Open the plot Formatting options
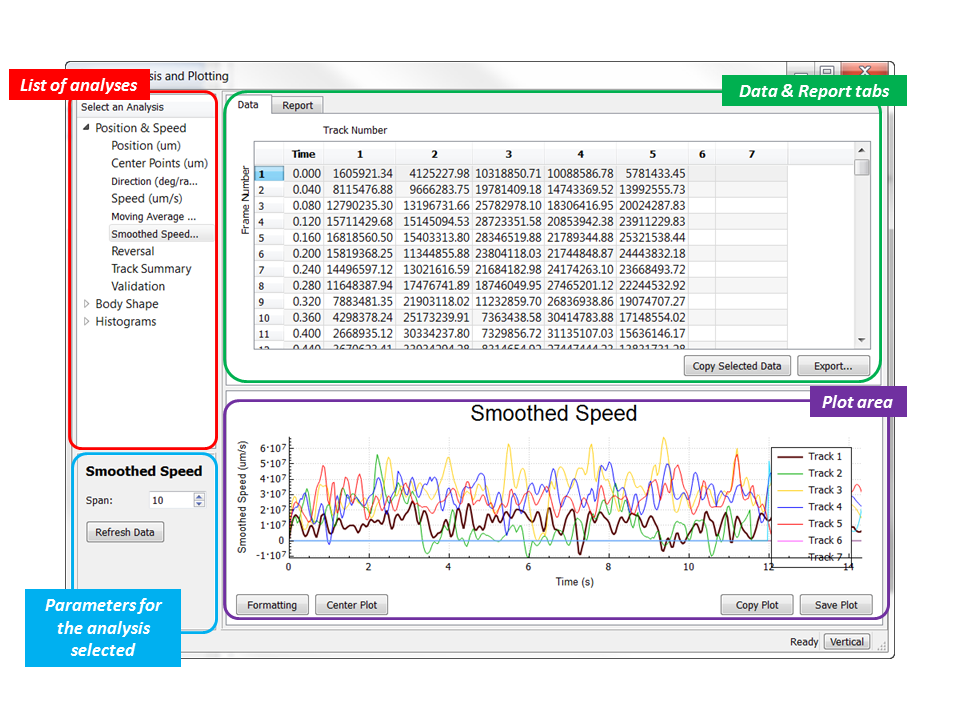This screenshot has width=960, height=720. (x=272, y=605)
